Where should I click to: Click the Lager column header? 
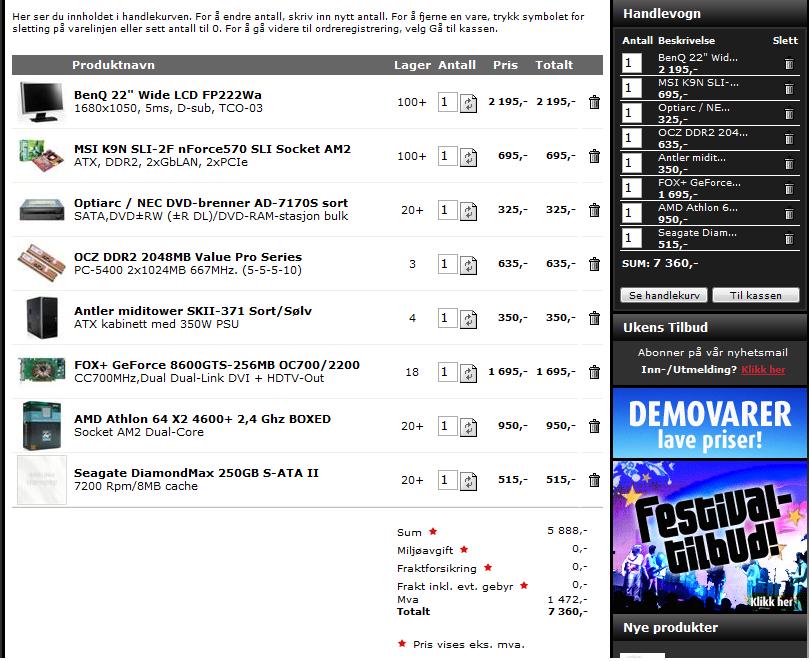pos(412,65)
